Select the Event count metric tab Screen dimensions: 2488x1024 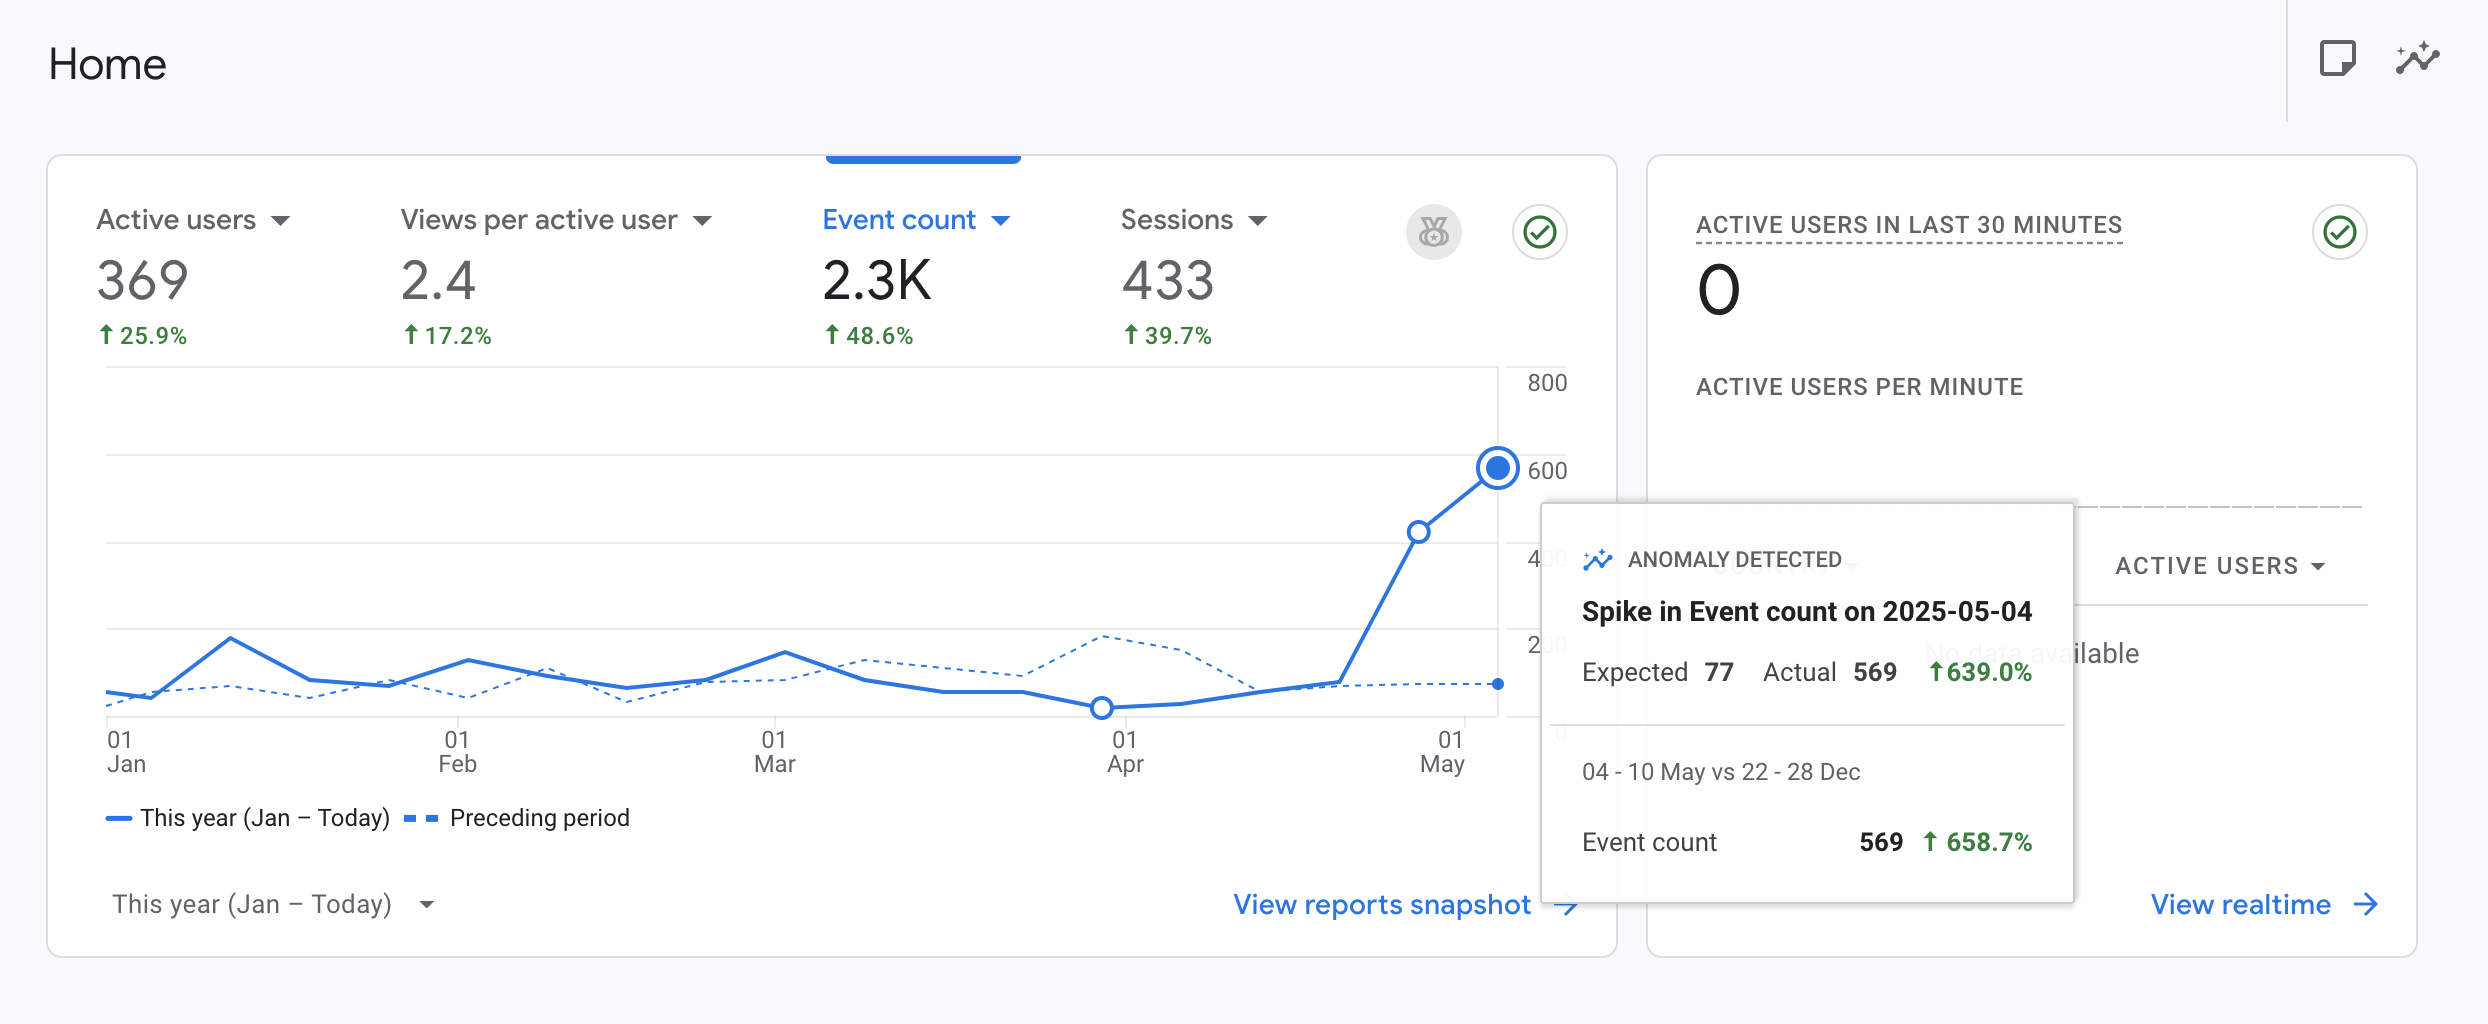coord(899,220)
